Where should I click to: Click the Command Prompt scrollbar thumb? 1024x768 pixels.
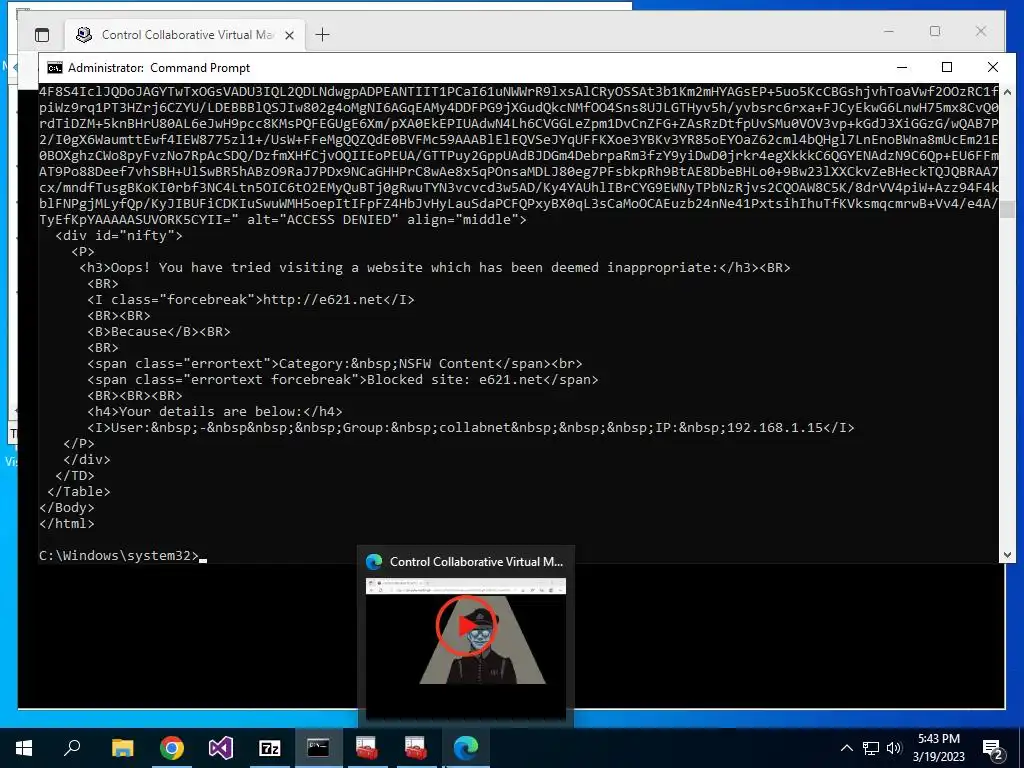pyautogui.click(x=1007, y=210)
